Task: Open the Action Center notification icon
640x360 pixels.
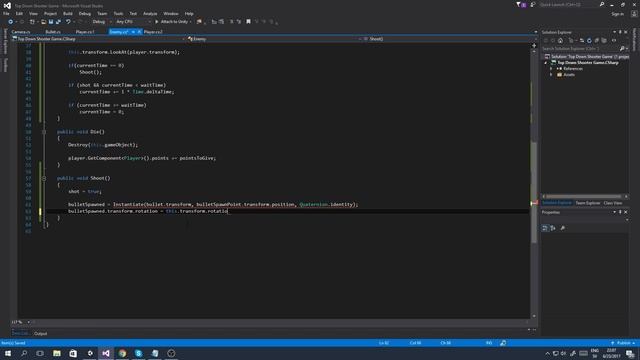Action: pyautogui.click(x=631, y=353)
